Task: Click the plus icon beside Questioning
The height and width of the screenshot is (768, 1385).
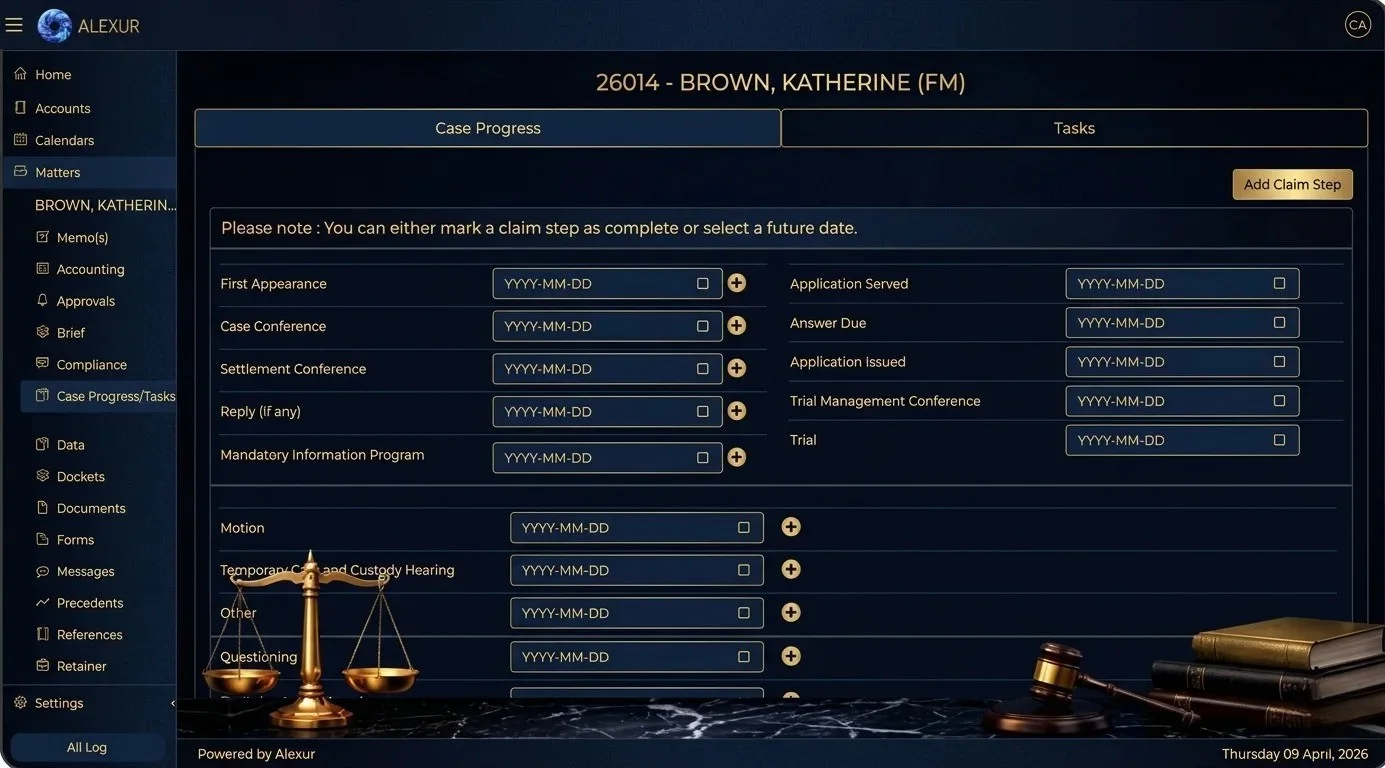Action: [791, 656]
